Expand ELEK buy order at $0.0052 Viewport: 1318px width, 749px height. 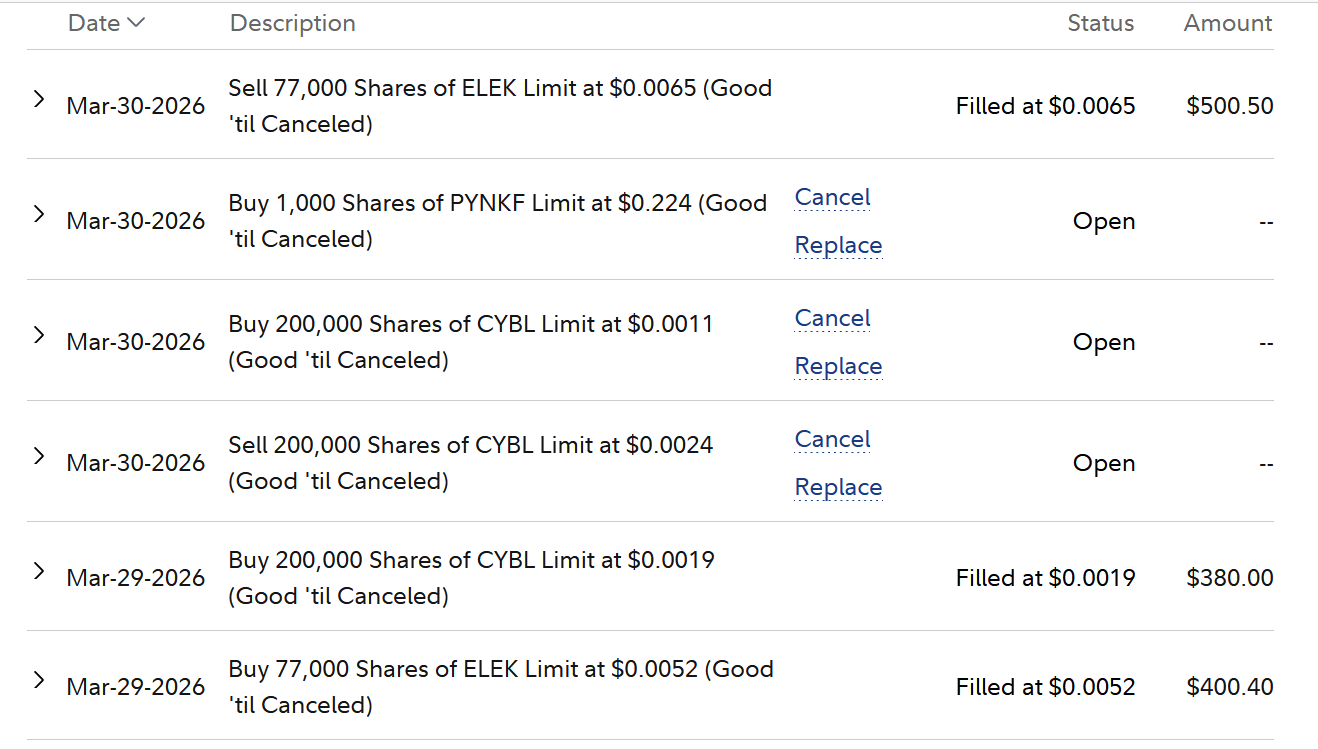[x=39, y=680]
